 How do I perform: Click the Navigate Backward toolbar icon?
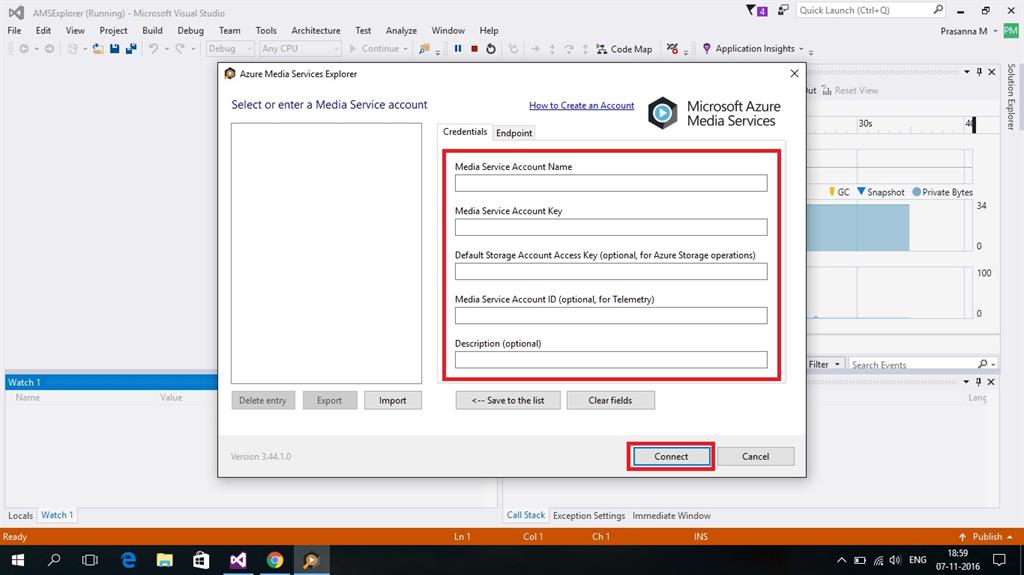point(24,48)
